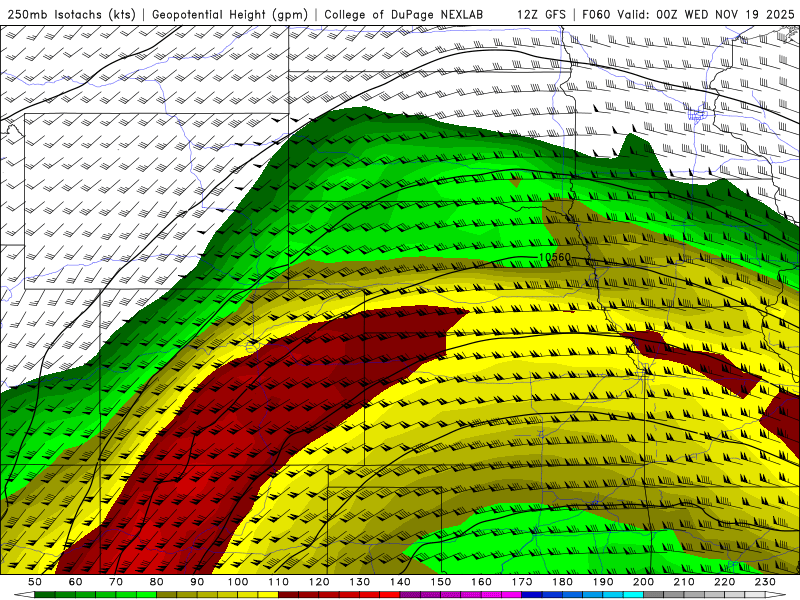Screen dimensions: 800x600
Task: Click the 'Geopotential Height (gpm)' title text
Action: [230, 15]
